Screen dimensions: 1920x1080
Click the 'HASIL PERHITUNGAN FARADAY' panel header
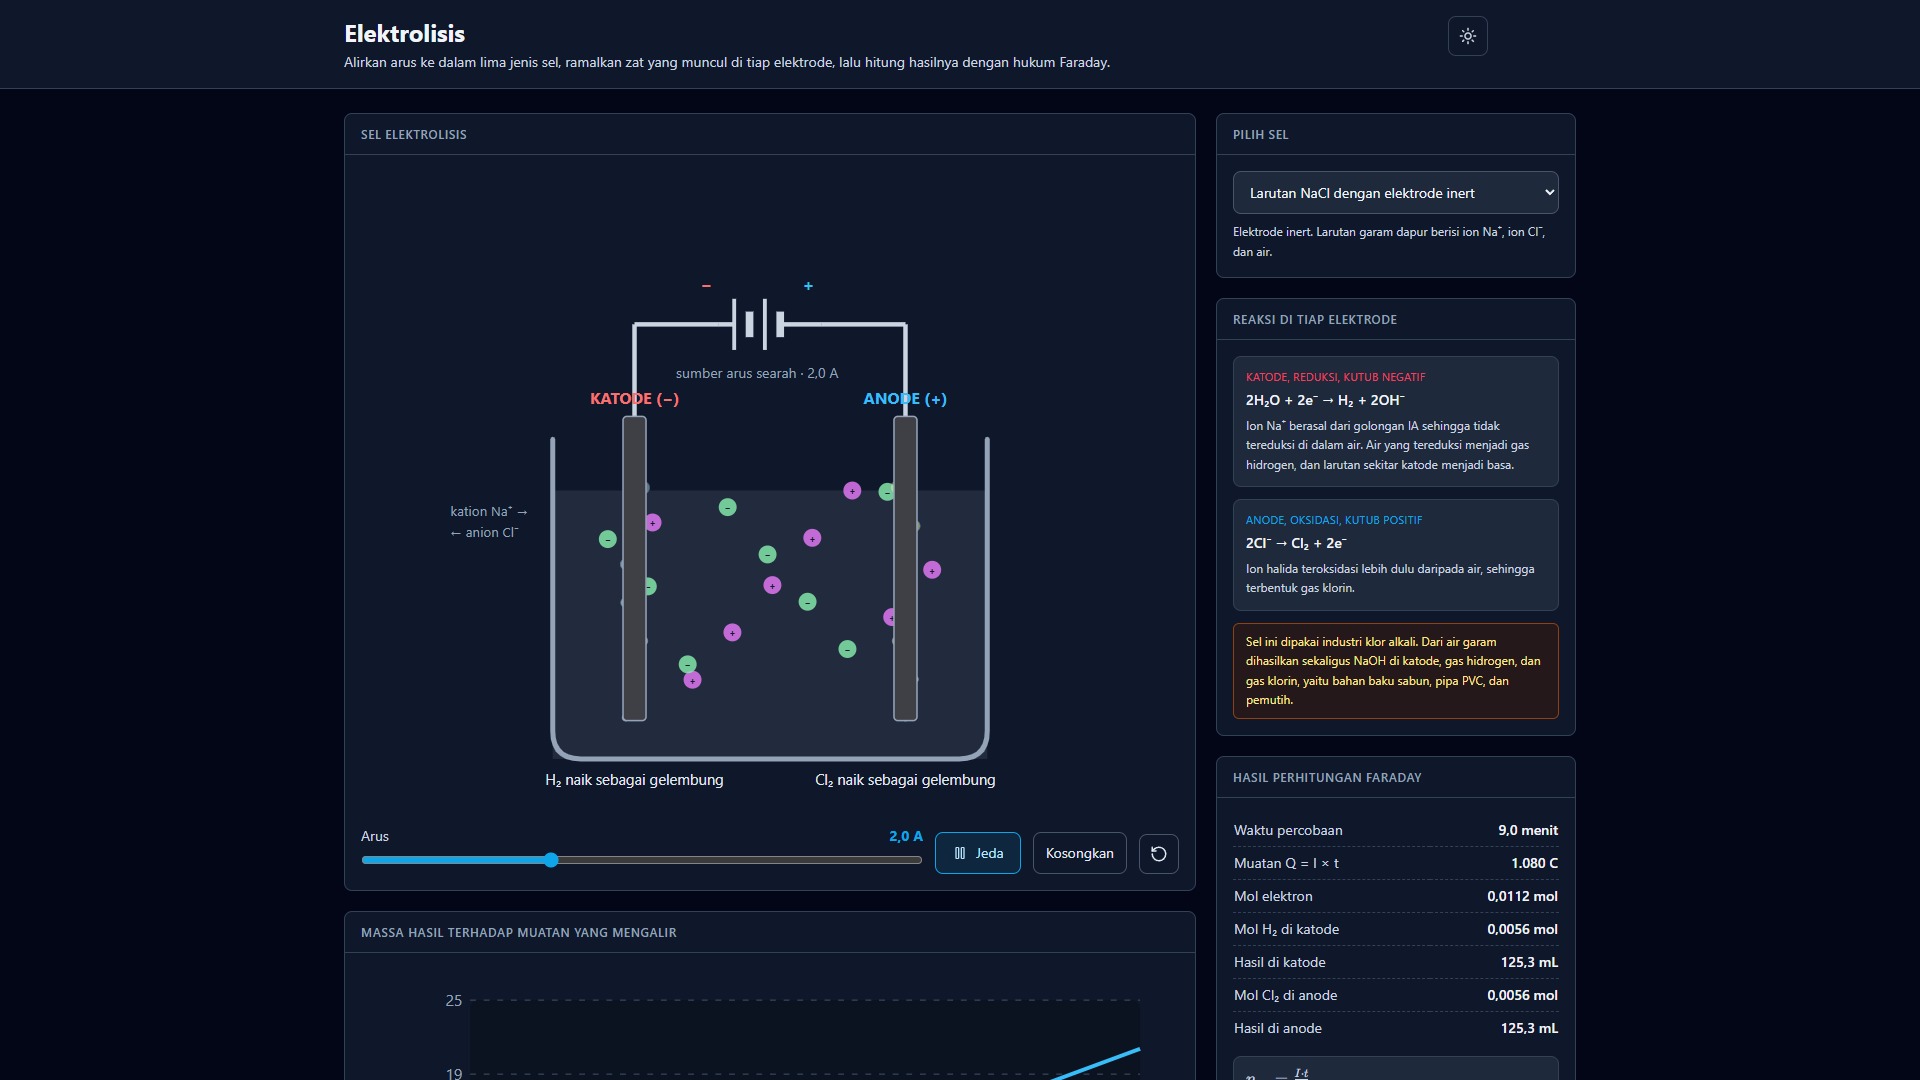coord(1326,778)
